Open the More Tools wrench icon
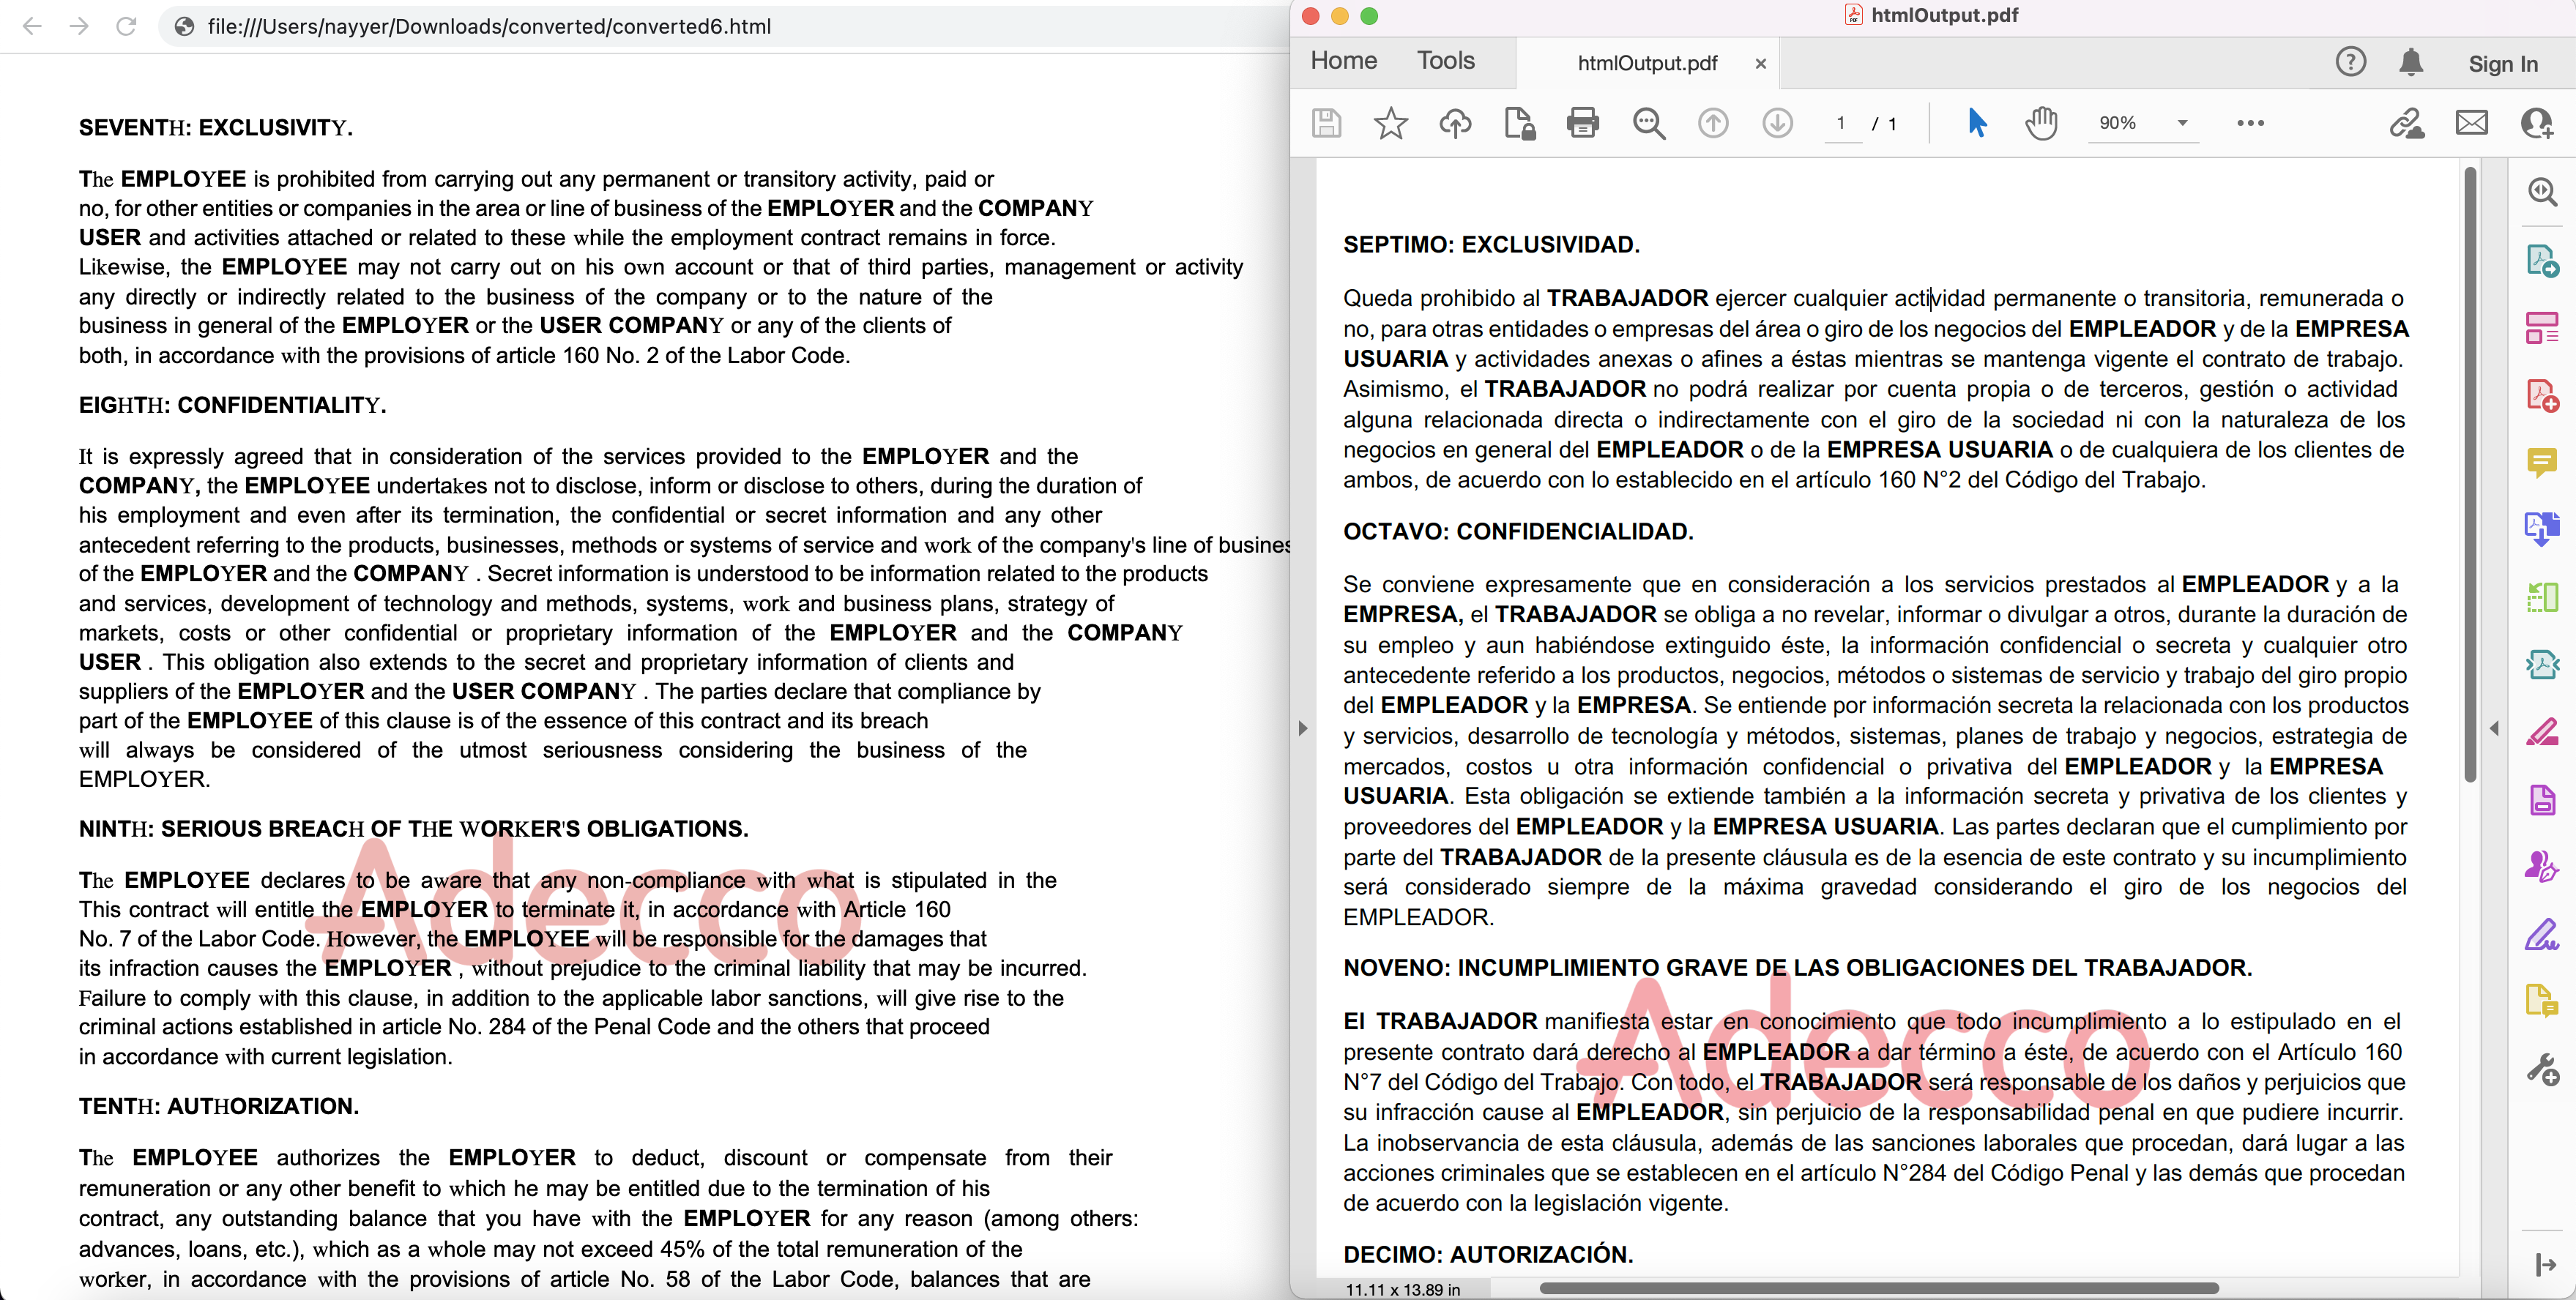The width and height of the screenshot is (2576, 1300). pyautogui.click(x=2542, y=1069)
